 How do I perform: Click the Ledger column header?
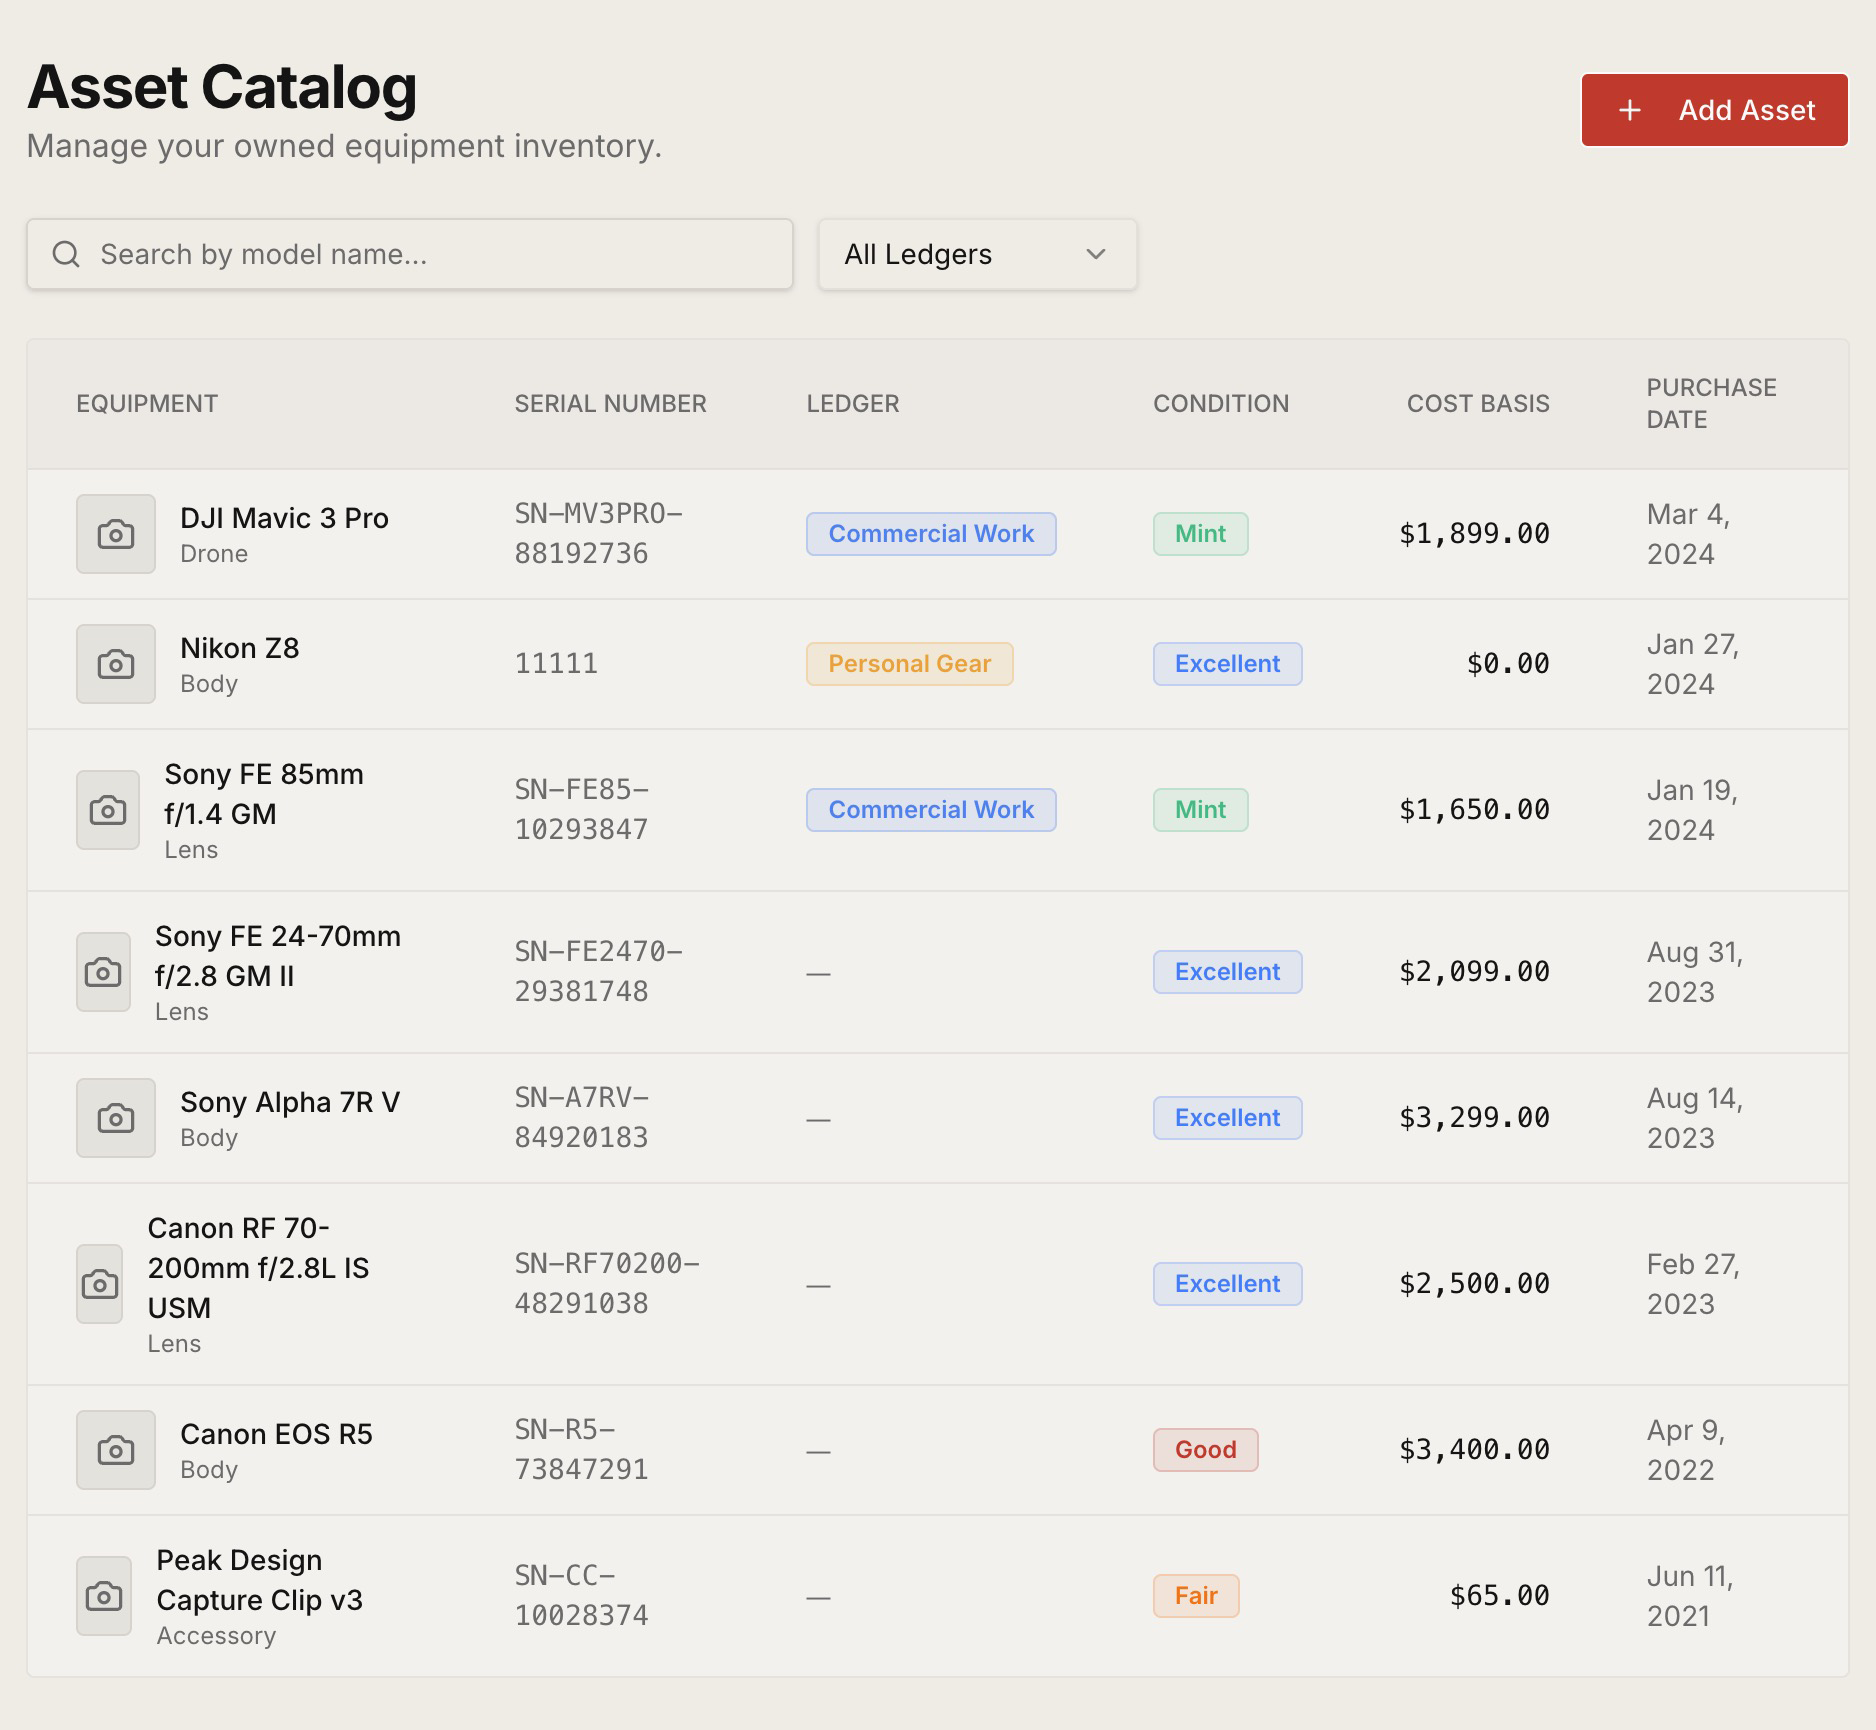853,404
